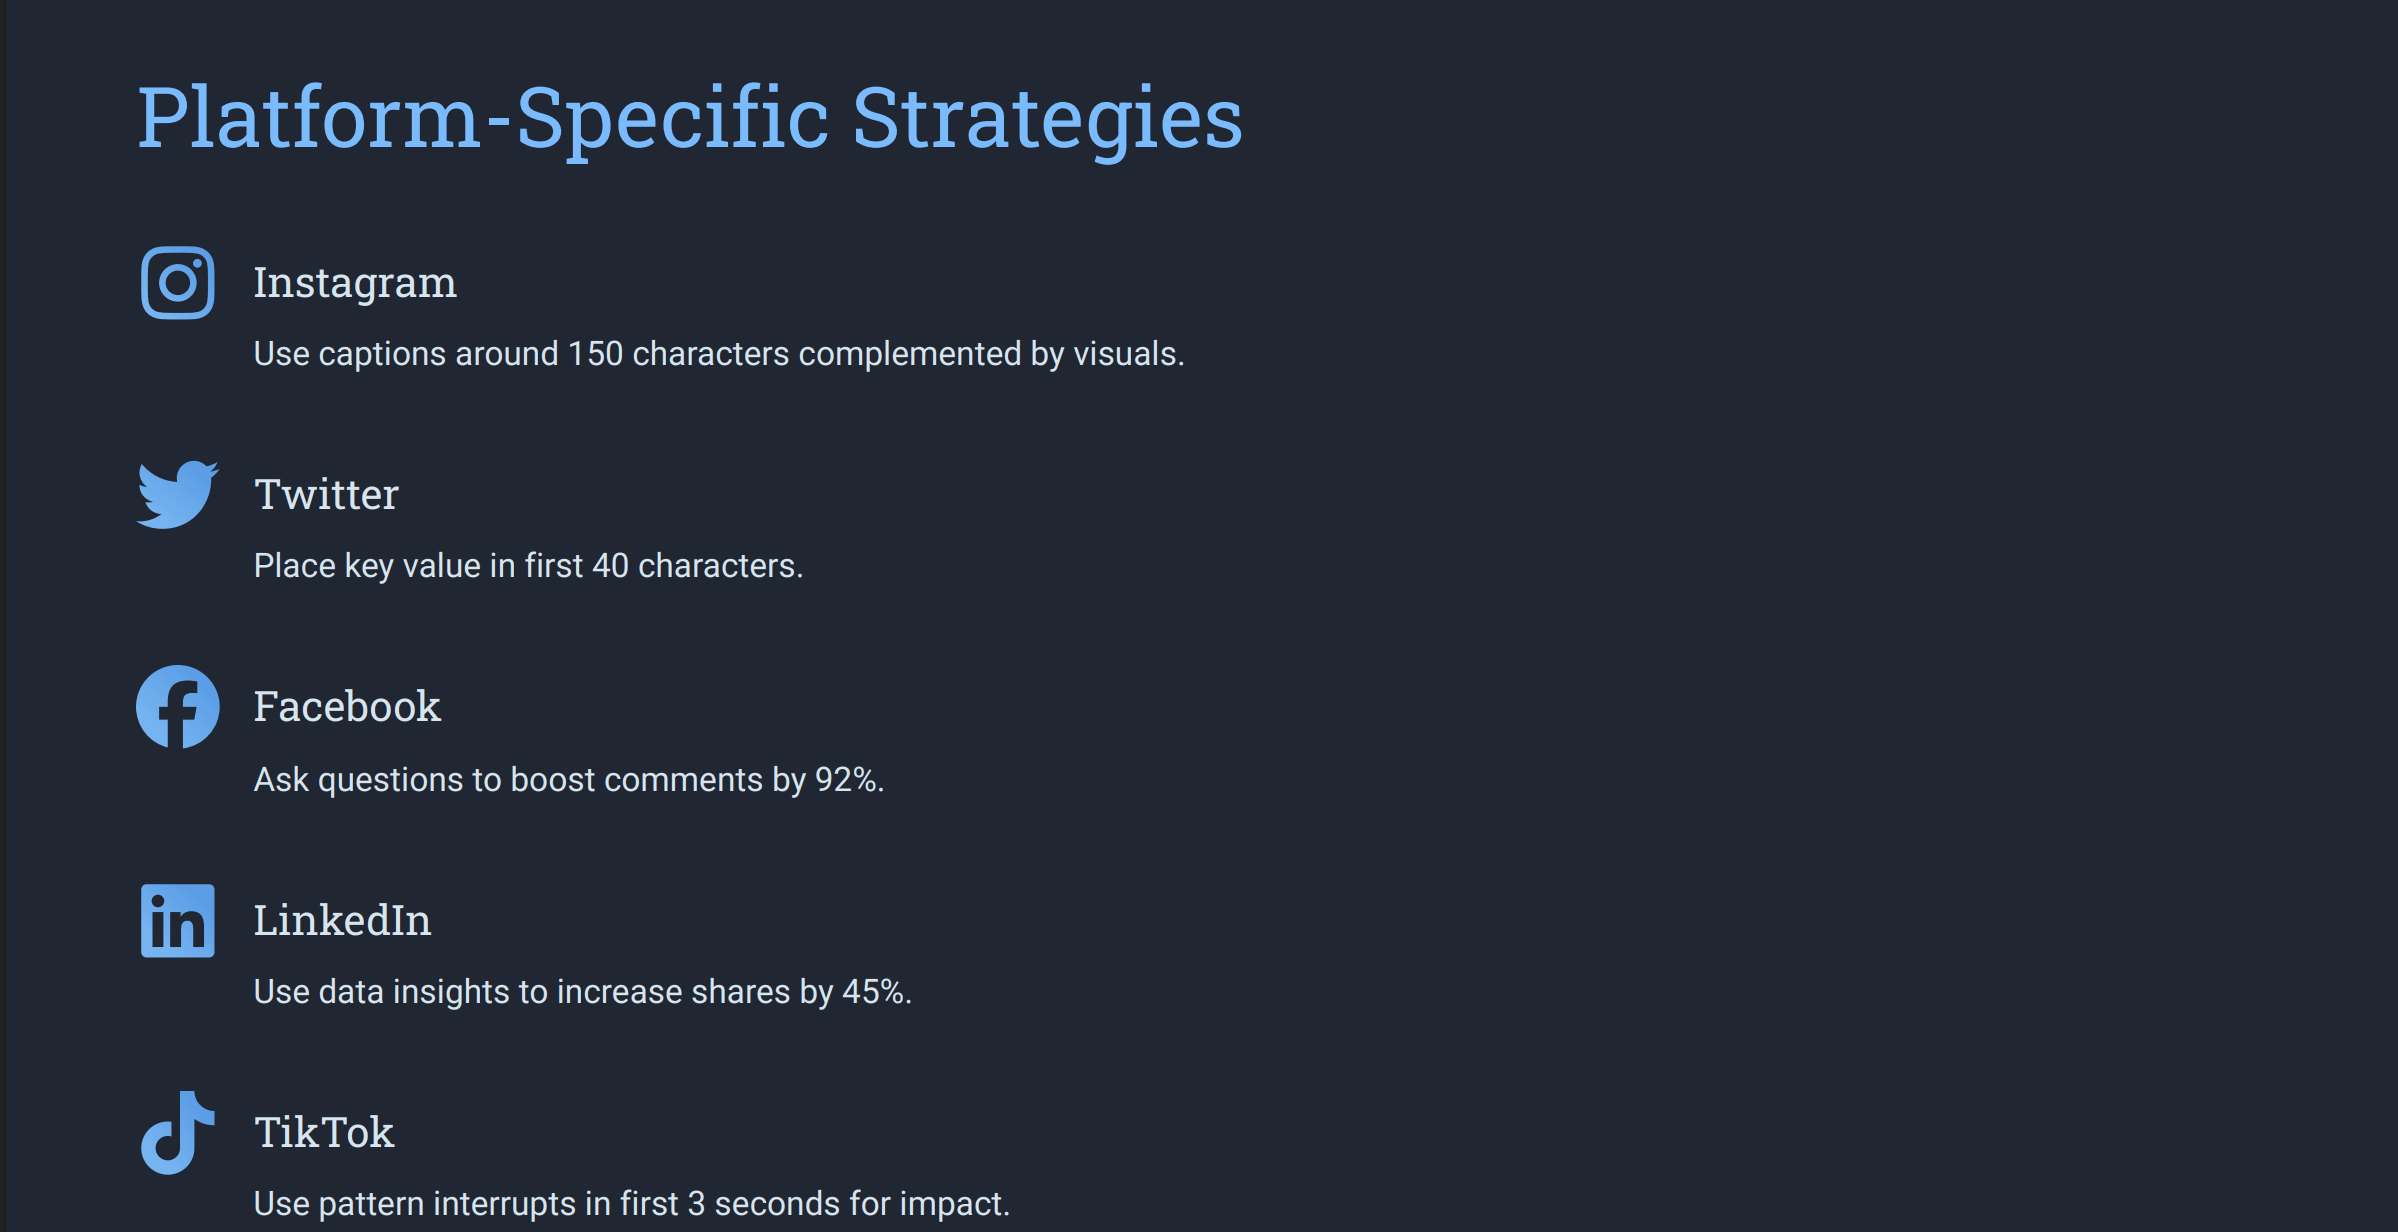Click the TikTok note icon
Viewport: 2398px width, 1232px height.
coord(178,1132)
